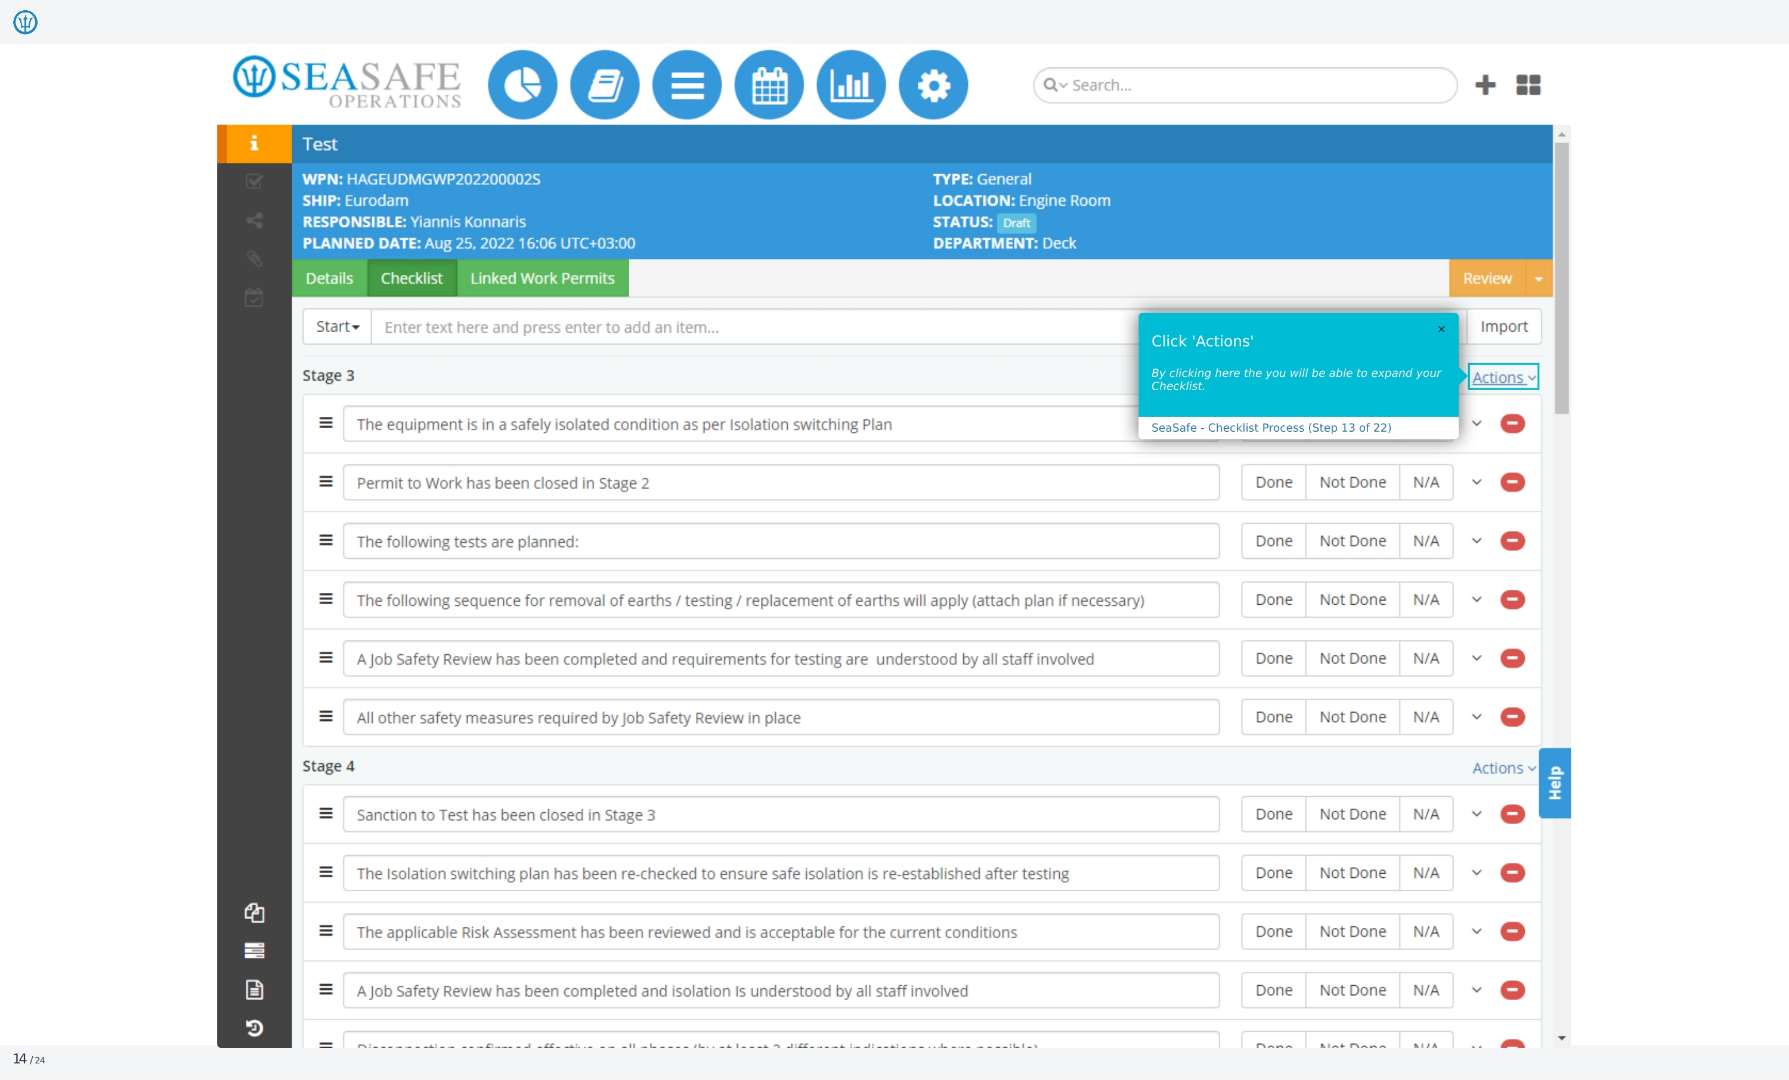Open the calendar round icon

769,85
